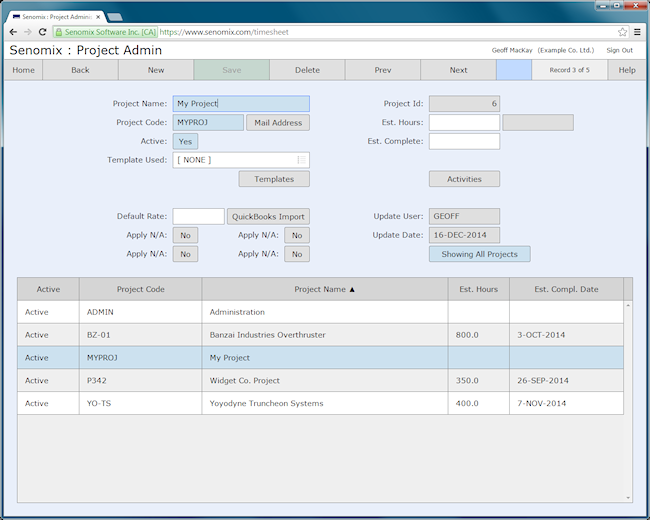Select the Banzai Industries Overthruster row
The image size is (650, 520).
(320, 335)
